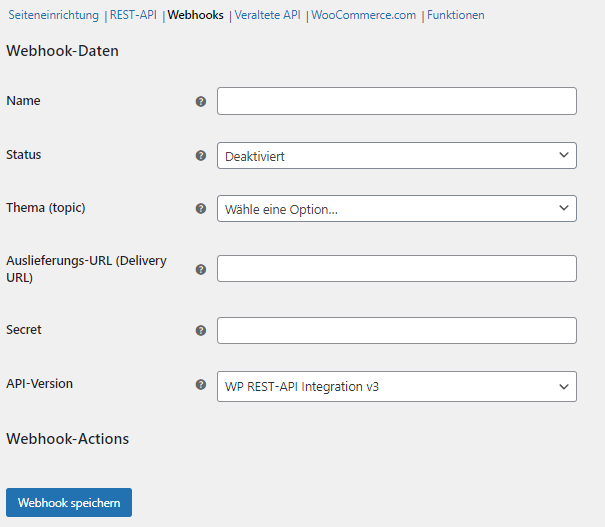Viewport: 605px width, 527px height.
Task: Go to the Veraltete API tab
Action: pos(267,15)
